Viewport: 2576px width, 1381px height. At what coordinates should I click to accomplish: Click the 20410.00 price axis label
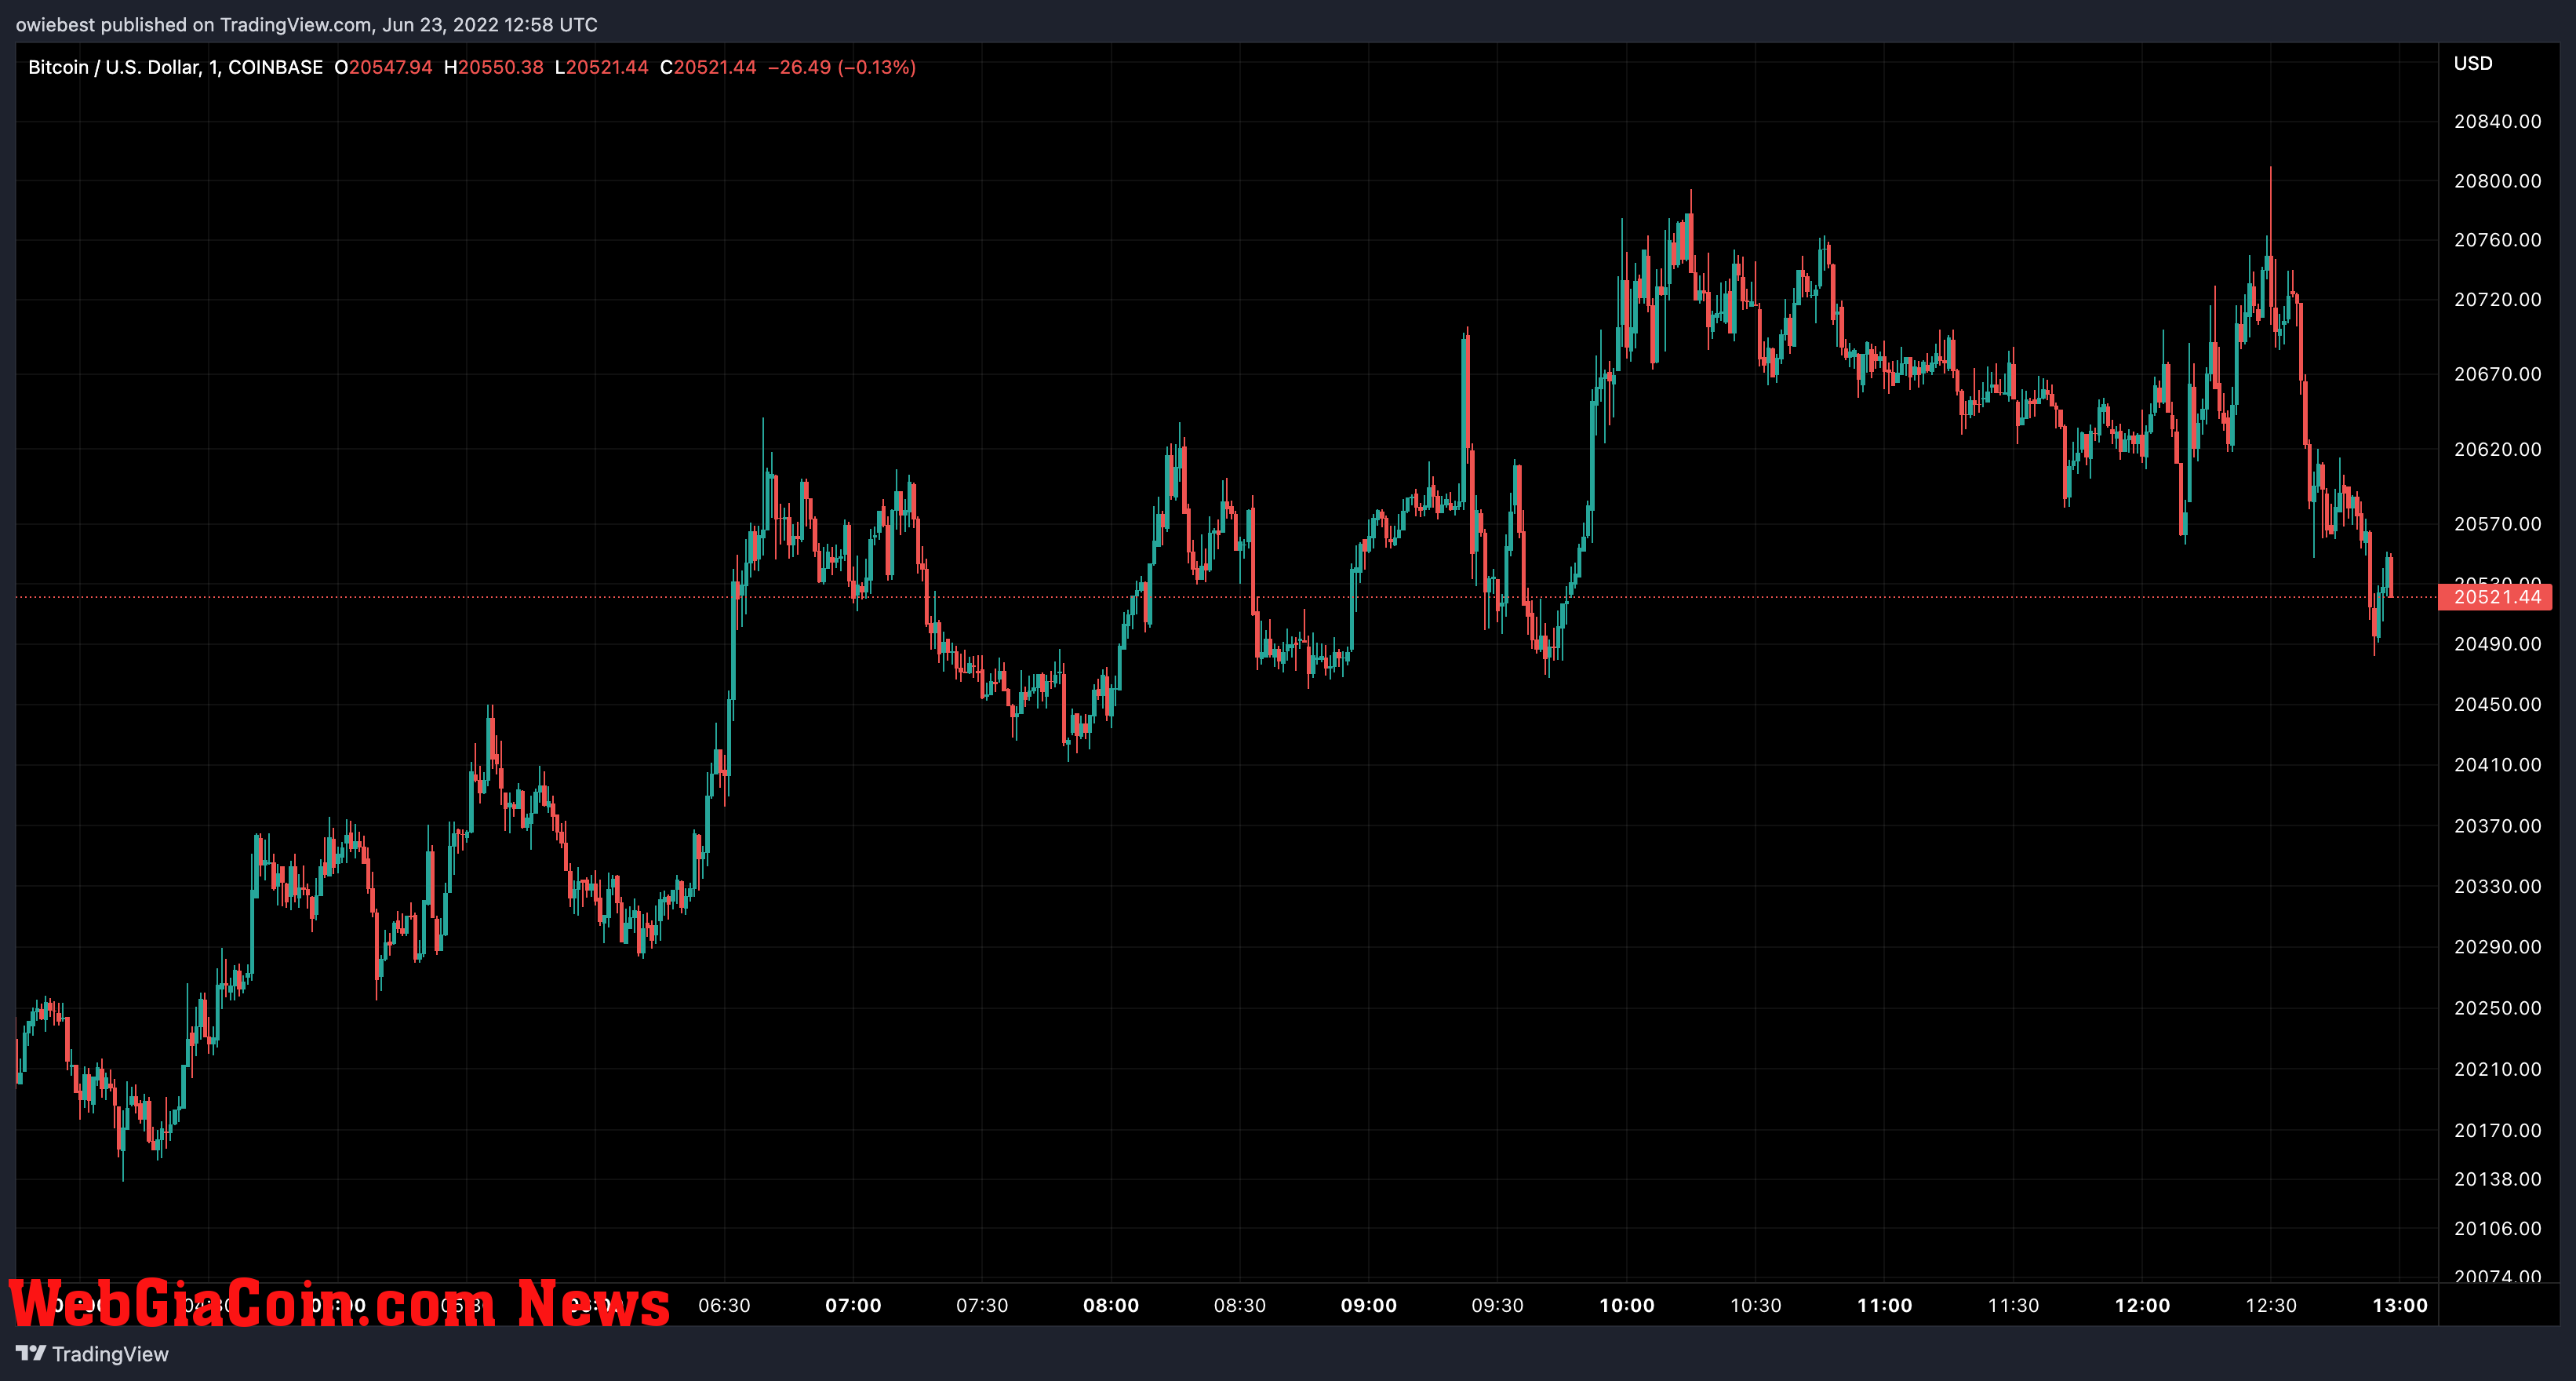click(2497, 765)
